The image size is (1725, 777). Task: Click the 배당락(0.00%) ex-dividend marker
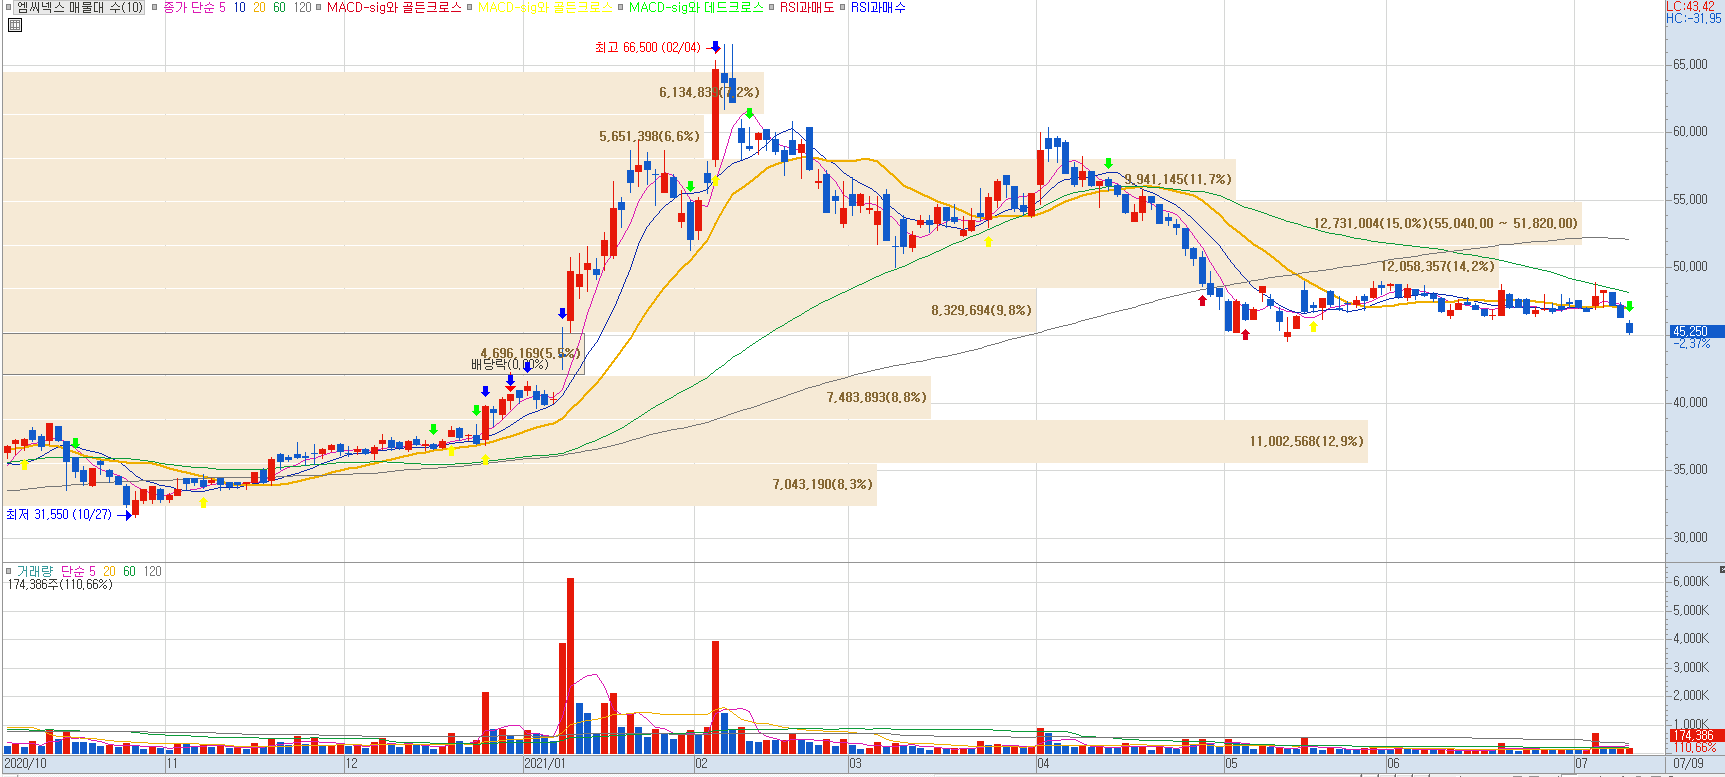coord(509,365)
